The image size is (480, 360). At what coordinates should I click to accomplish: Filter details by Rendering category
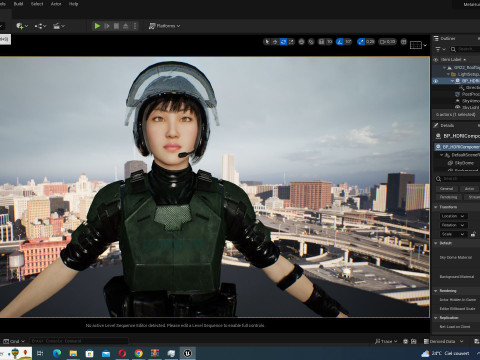(448, 197)
